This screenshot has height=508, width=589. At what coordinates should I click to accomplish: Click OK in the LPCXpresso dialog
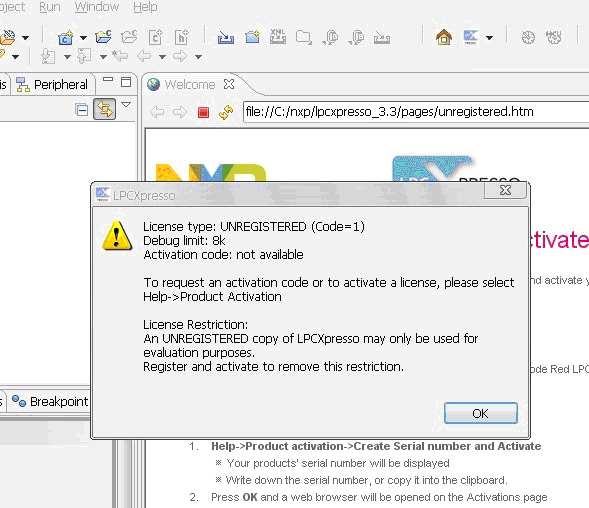point(480,413)
